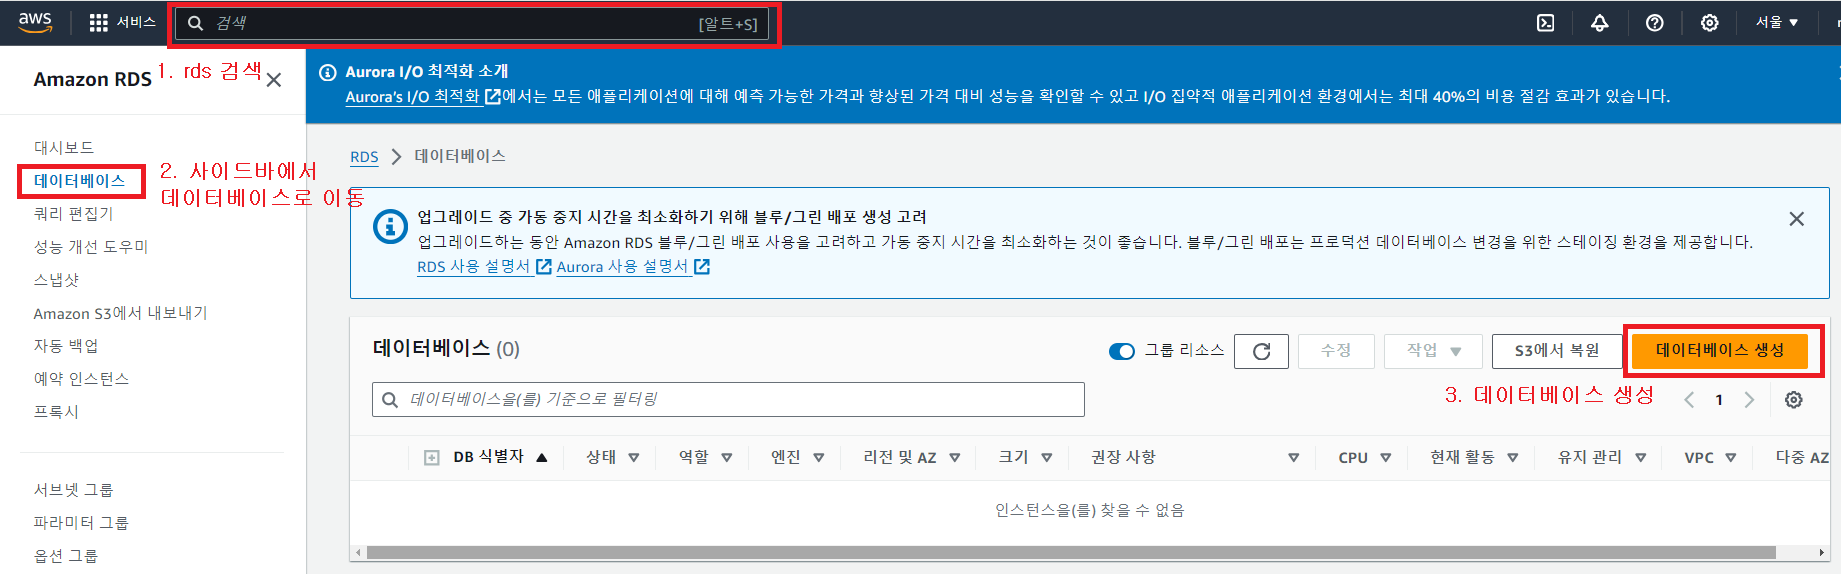Open 옵션 그룹 in sidebar
The height and width of the screenshot is (574, 1841).
[66, 556]
